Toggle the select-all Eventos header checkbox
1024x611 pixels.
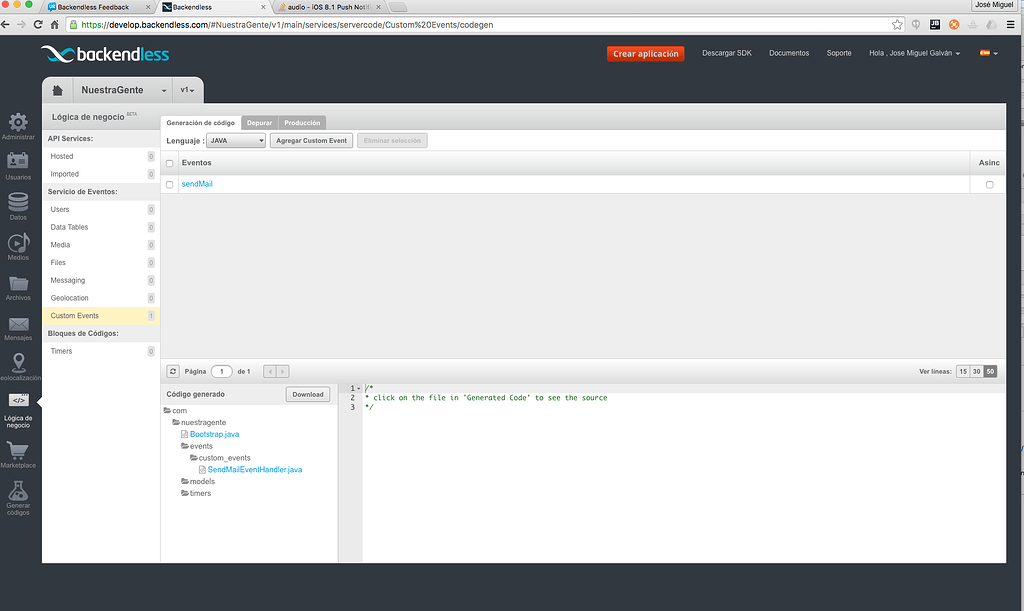coord(170,163)
